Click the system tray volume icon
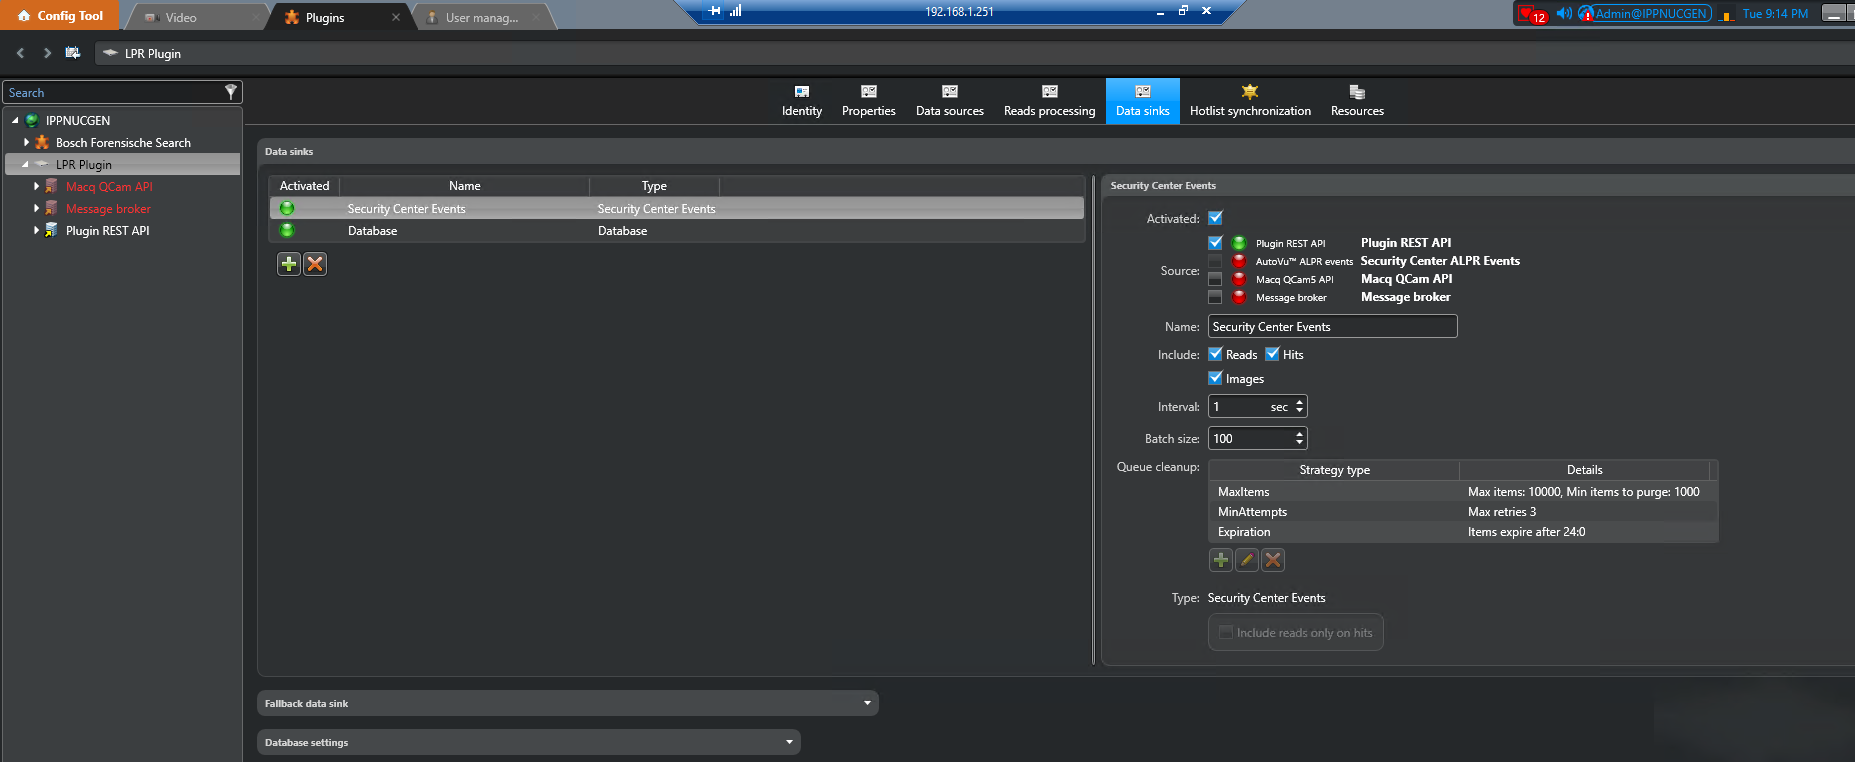 1563,13
